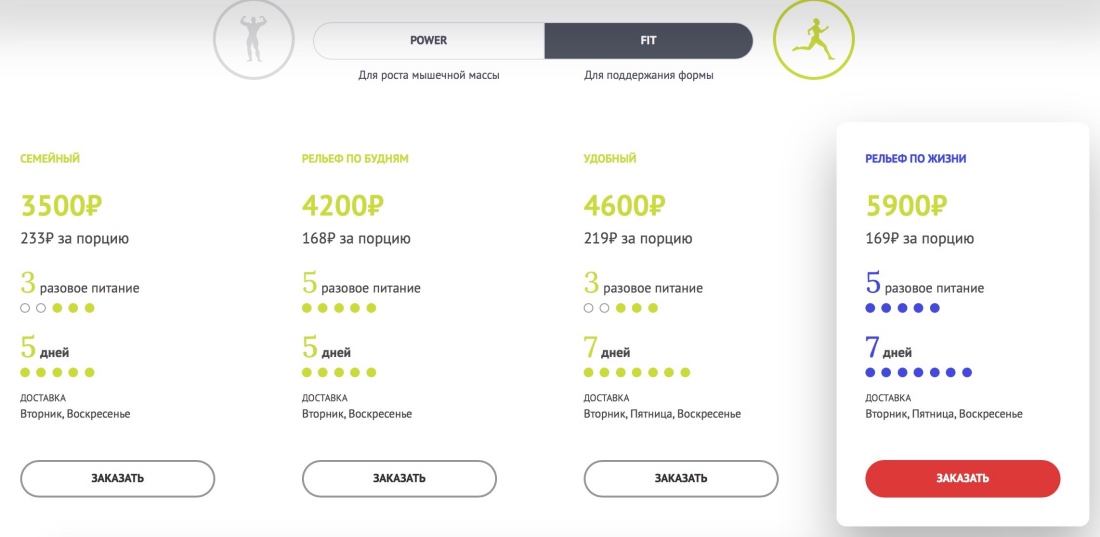Click the red Заказать button
1100x537 pixels.
962,479
